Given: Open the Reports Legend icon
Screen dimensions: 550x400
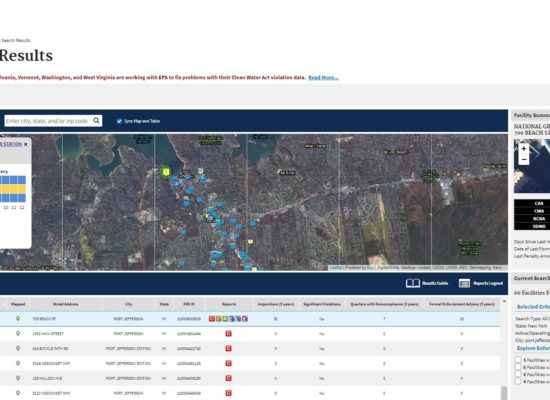Looking at the screenshot, I should click(464, 283).
